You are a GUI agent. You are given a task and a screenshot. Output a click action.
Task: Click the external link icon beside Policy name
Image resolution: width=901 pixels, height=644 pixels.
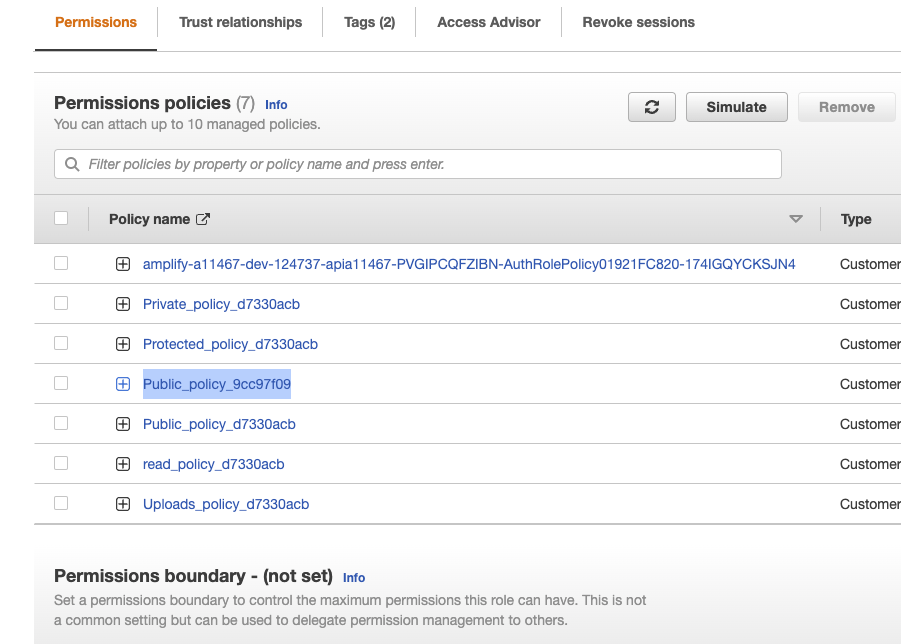coord(203,219)
